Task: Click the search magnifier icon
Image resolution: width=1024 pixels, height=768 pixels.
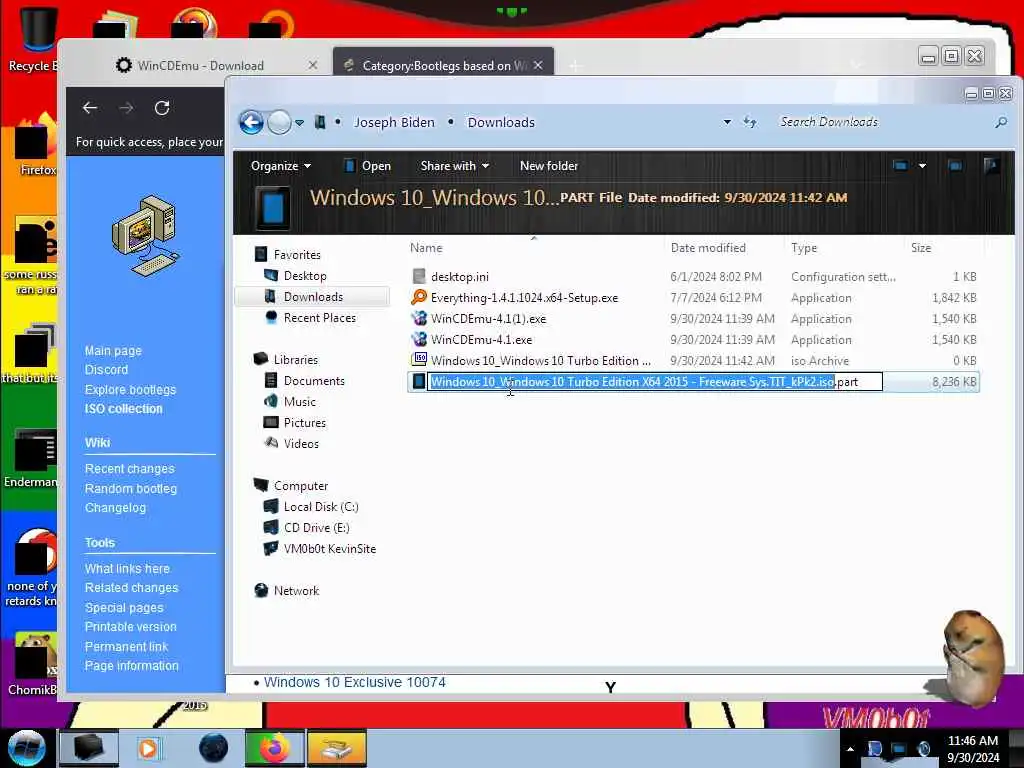Action: point(1001,122)
